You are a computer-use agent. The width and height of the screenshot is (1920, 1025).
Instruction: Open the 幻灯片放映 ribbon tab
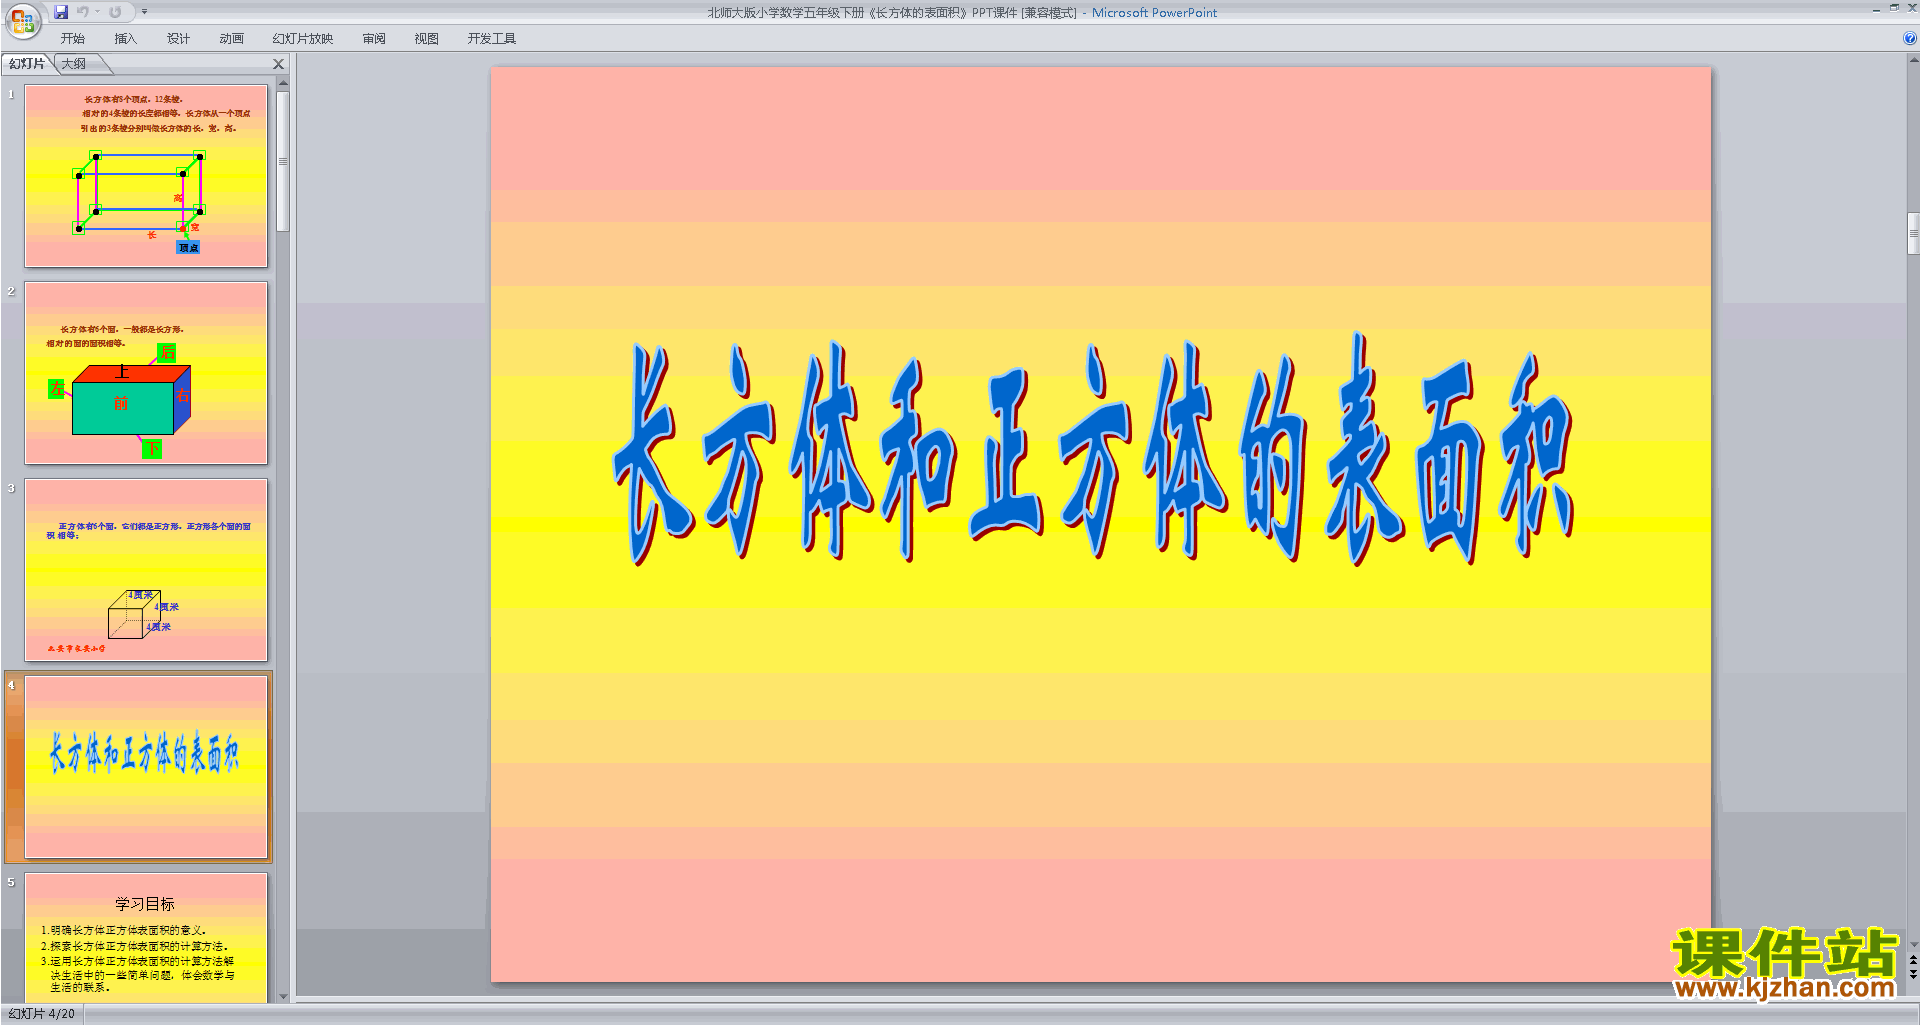[x=302, y=39]
